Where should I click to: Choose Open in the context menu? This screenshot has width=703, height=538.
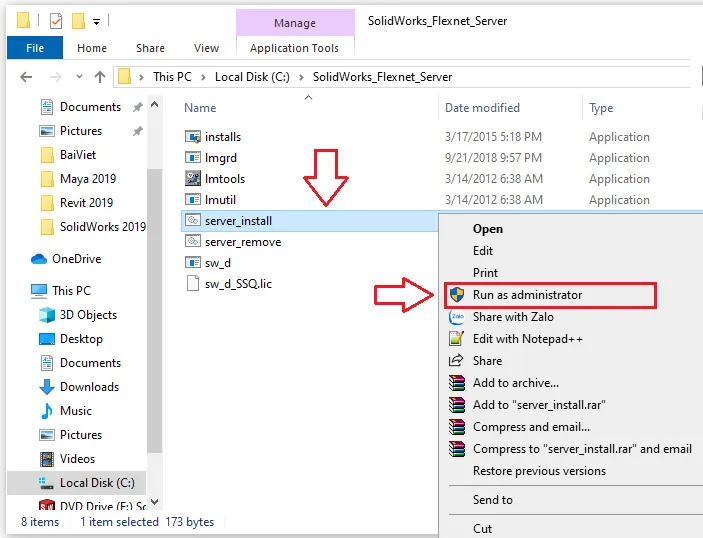click(488, 229)
